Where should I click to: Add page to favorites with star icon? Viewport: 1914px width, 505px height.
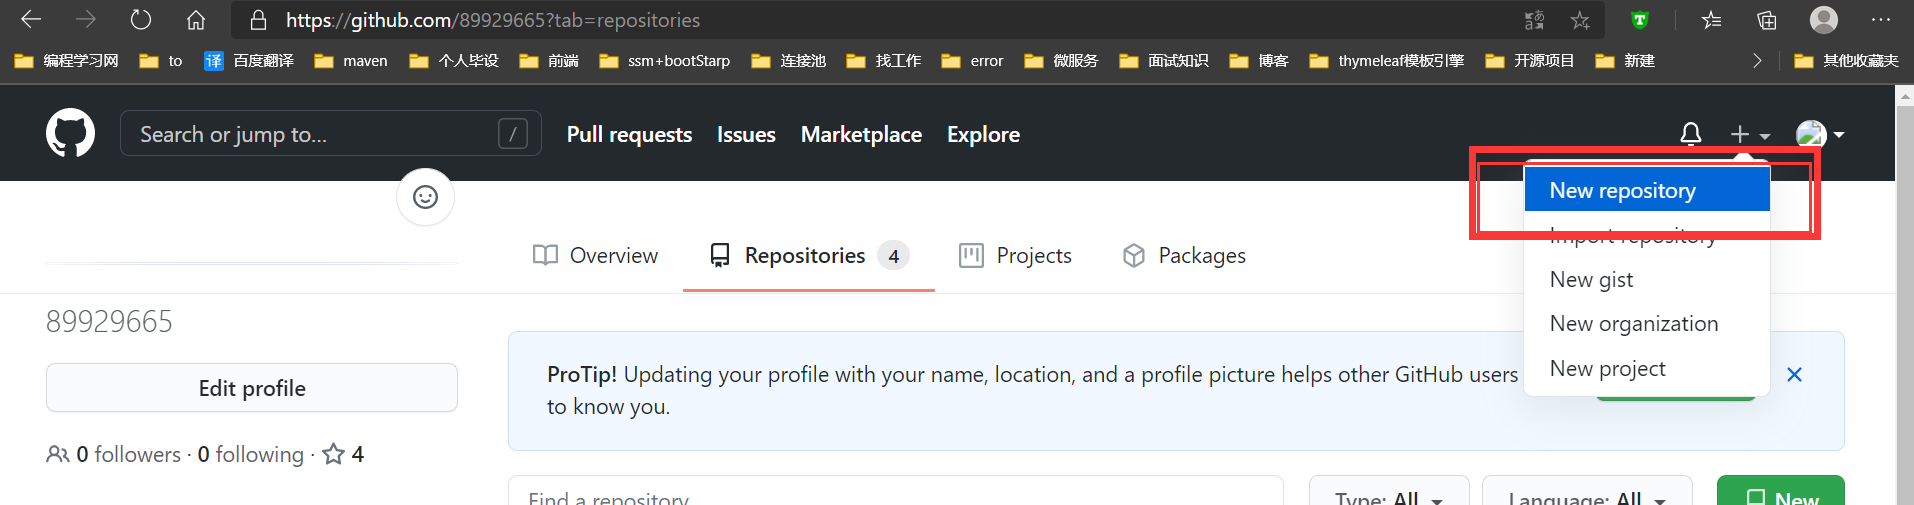[x=1580, y=20]
